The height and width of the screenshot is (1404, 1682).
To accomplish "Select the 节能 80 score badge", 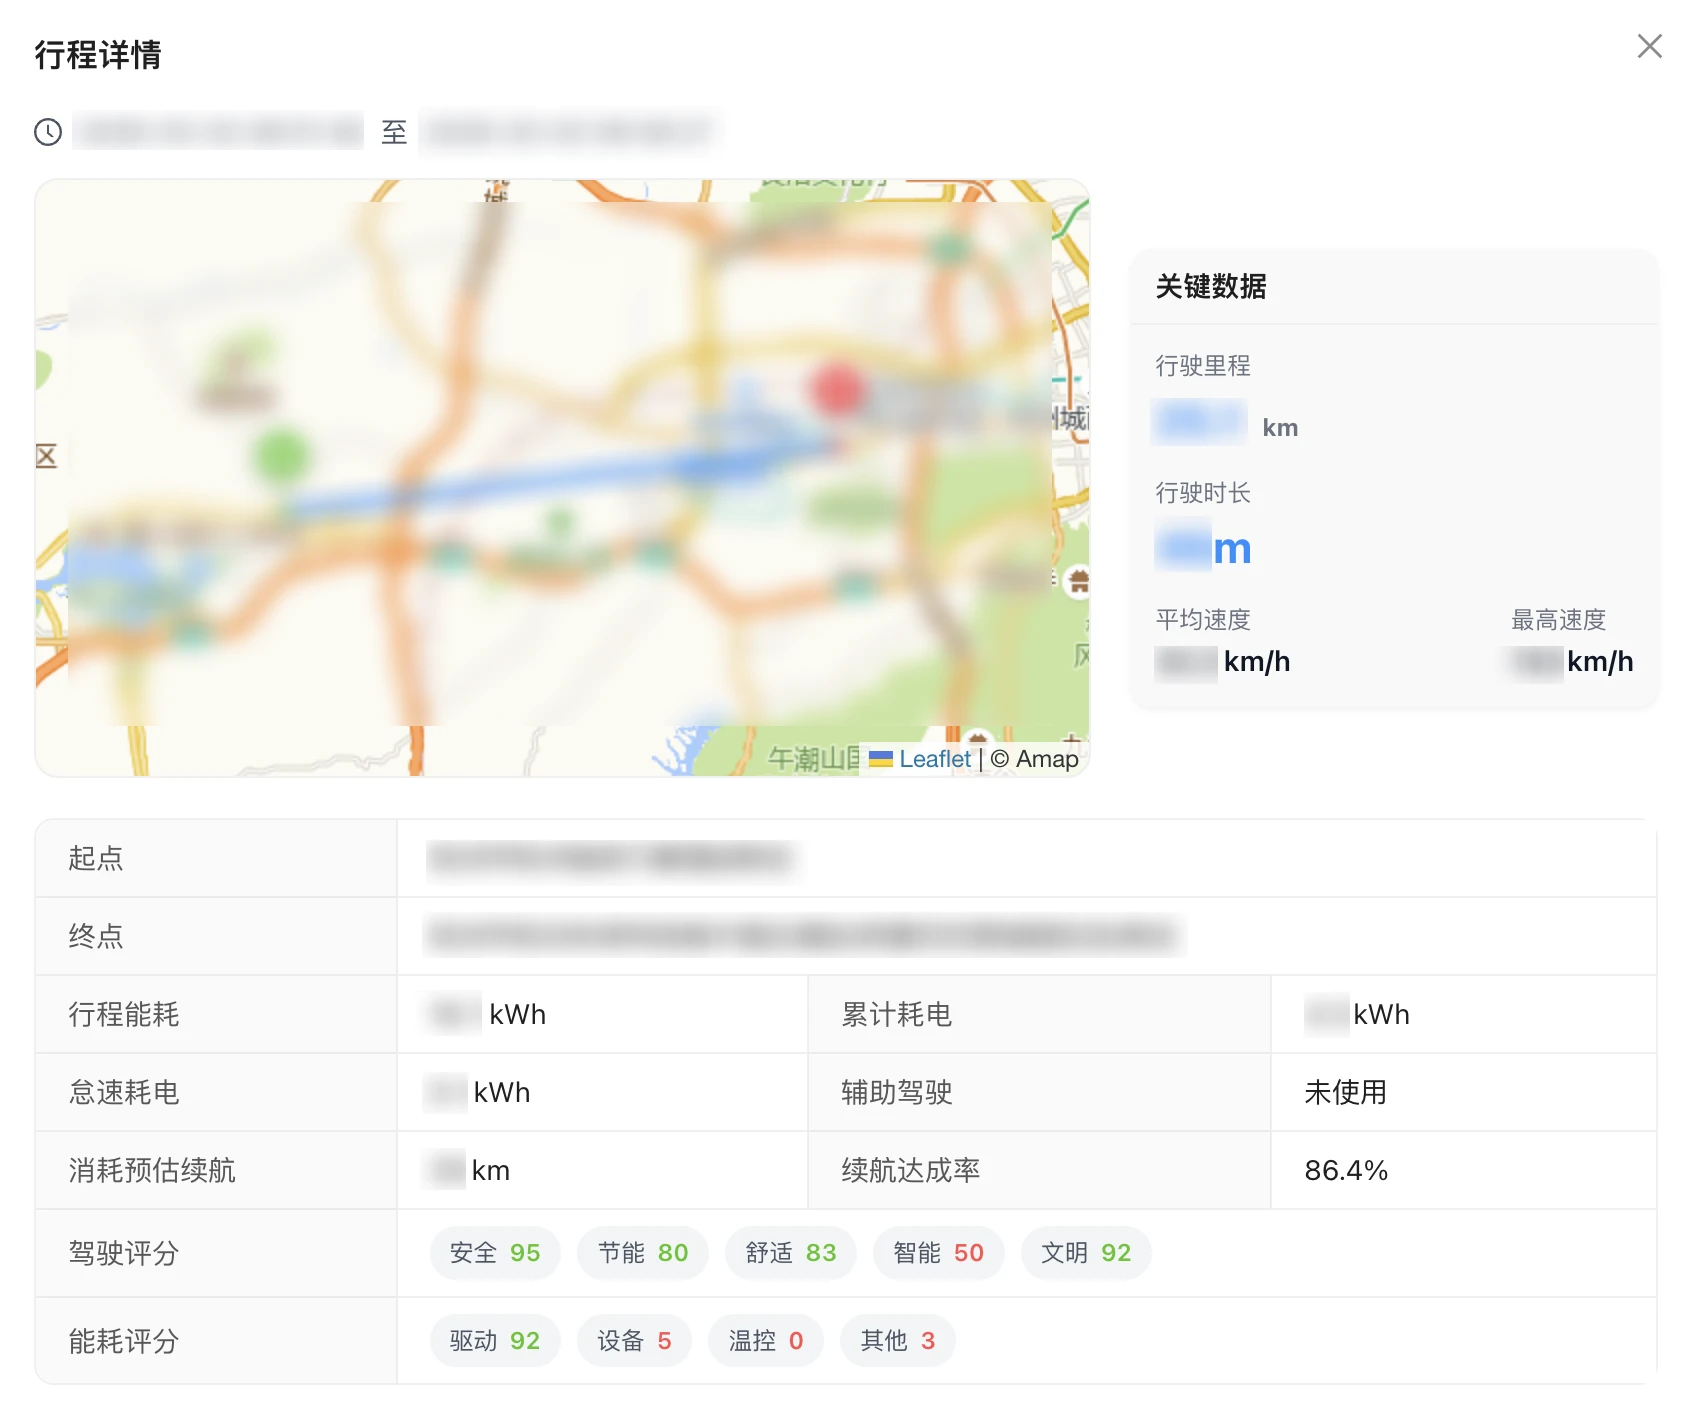I will 642,1253.
